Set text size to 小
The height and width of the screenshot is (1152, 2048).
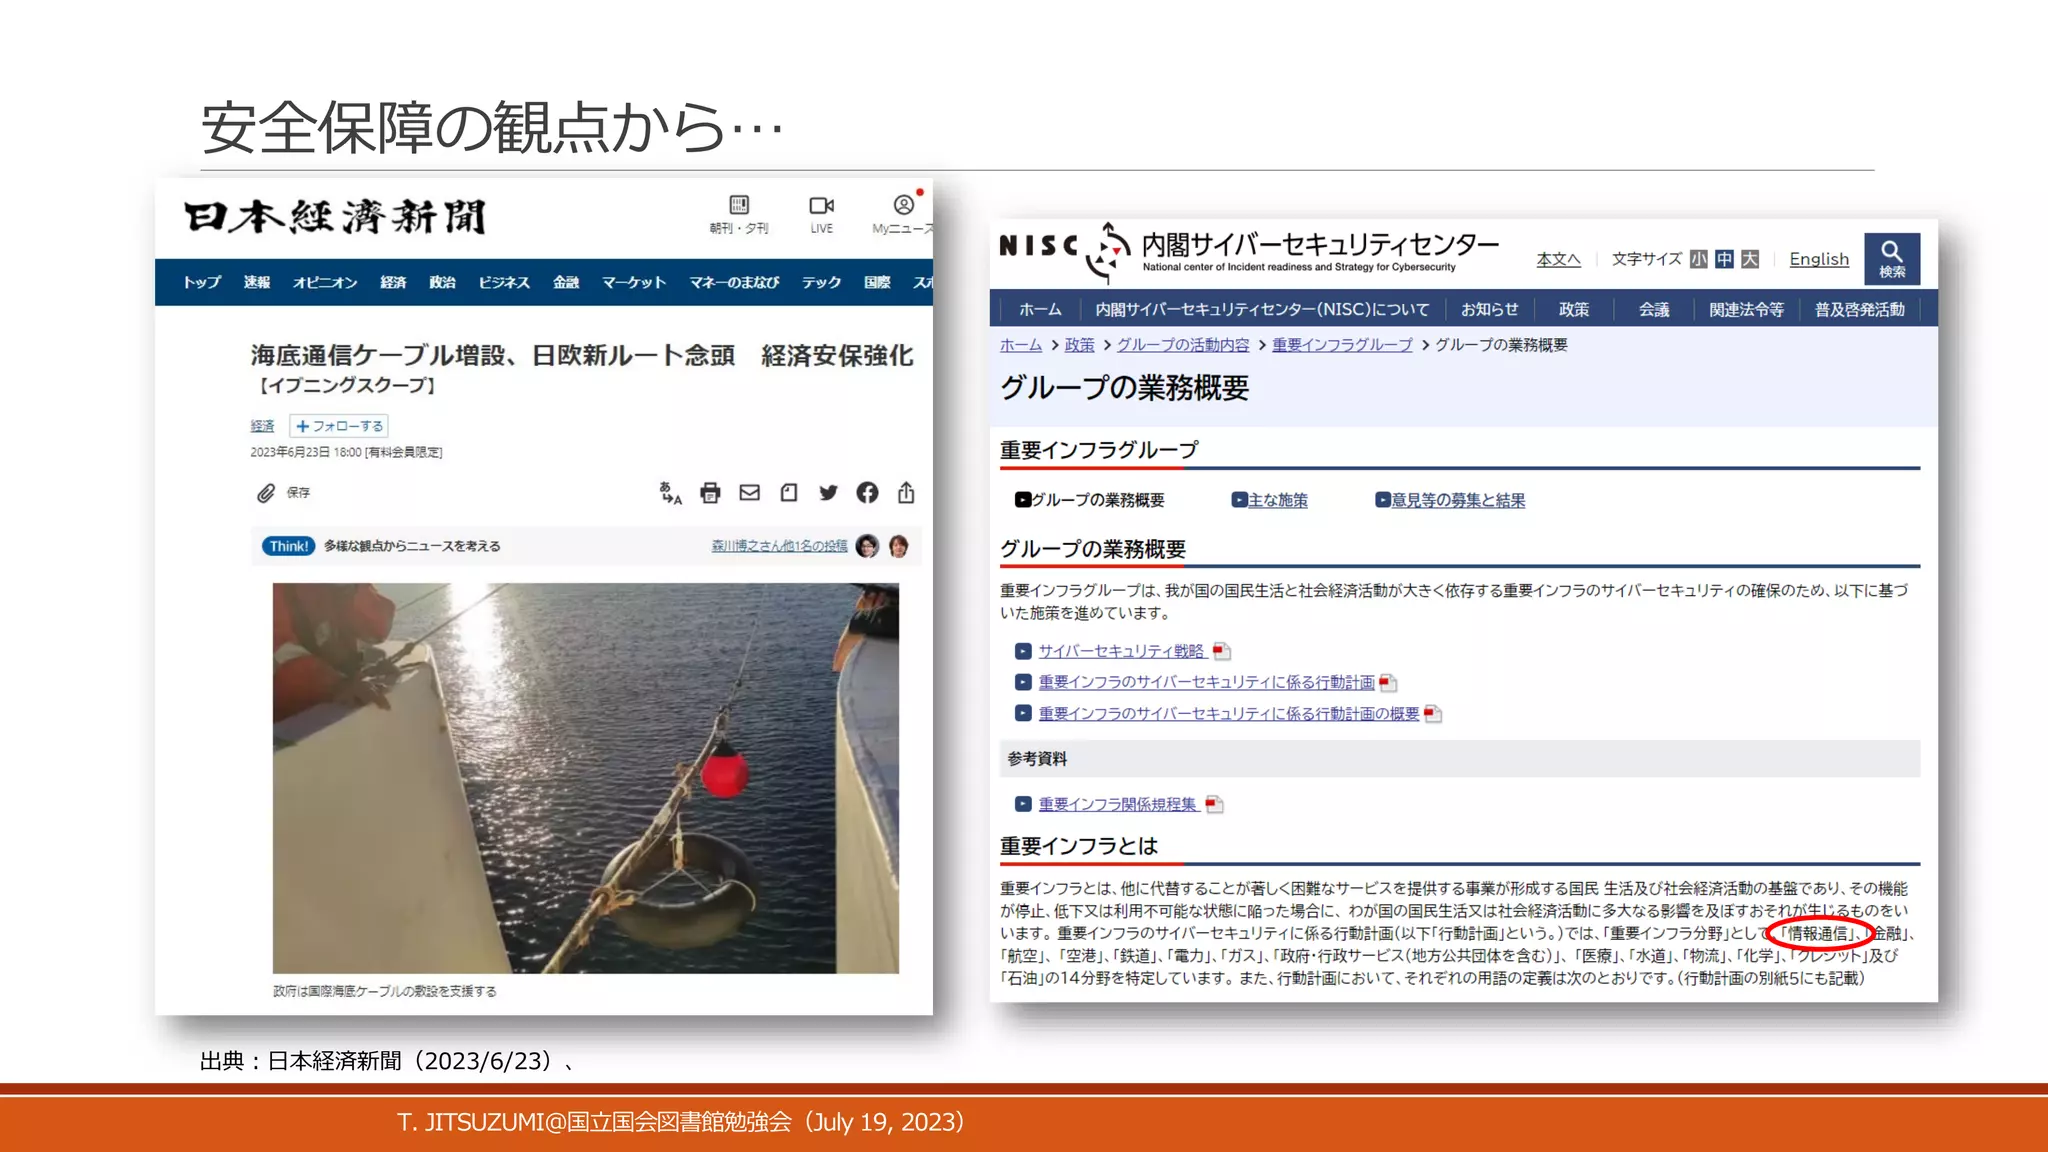[x=1699, y=259]
